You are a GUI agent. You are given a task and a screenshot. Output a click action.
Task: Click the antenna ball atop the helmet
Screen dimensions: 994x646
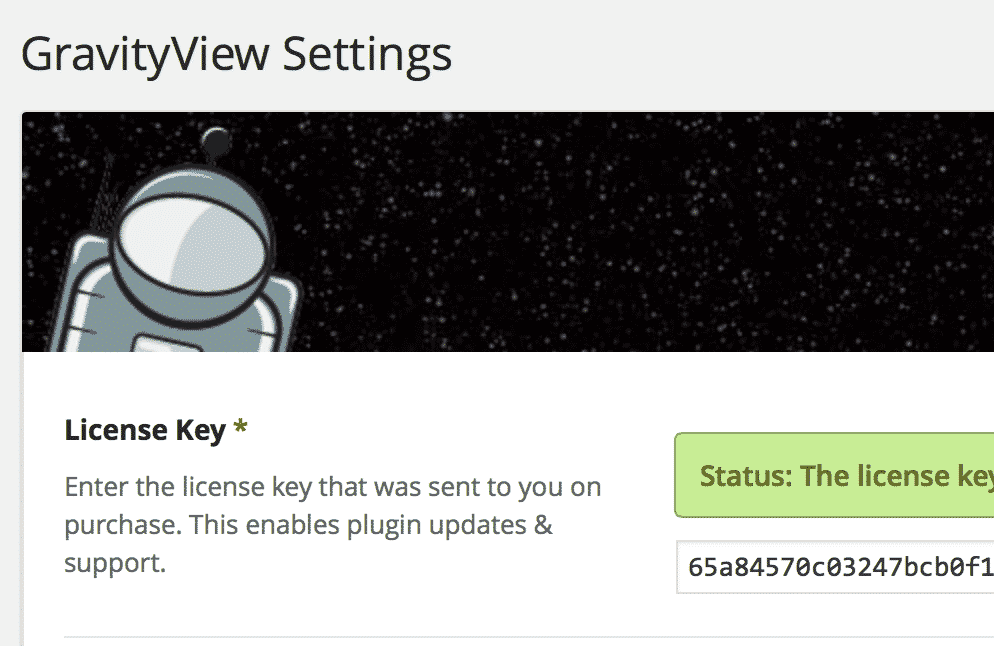pos(214,143)
